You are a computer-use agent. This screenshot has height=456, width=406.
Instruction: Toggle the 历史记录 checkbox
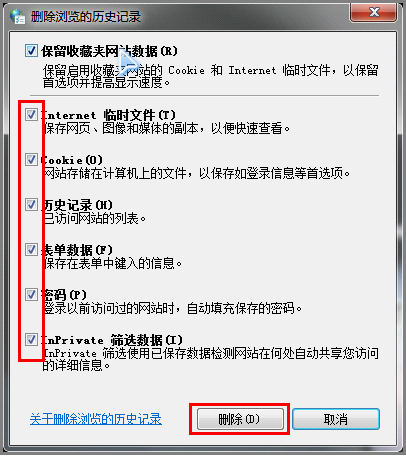31,205
